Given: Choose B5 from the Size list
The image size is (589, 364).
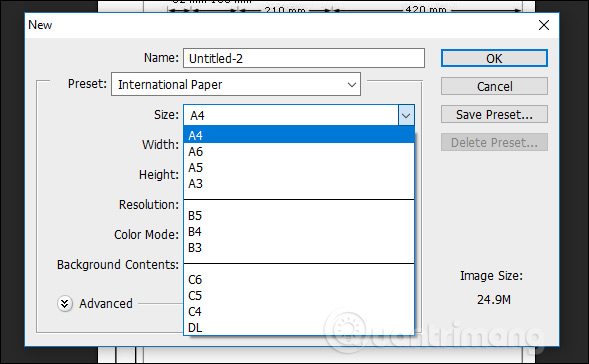Looking at the screenshot, I should click(299, 216).
